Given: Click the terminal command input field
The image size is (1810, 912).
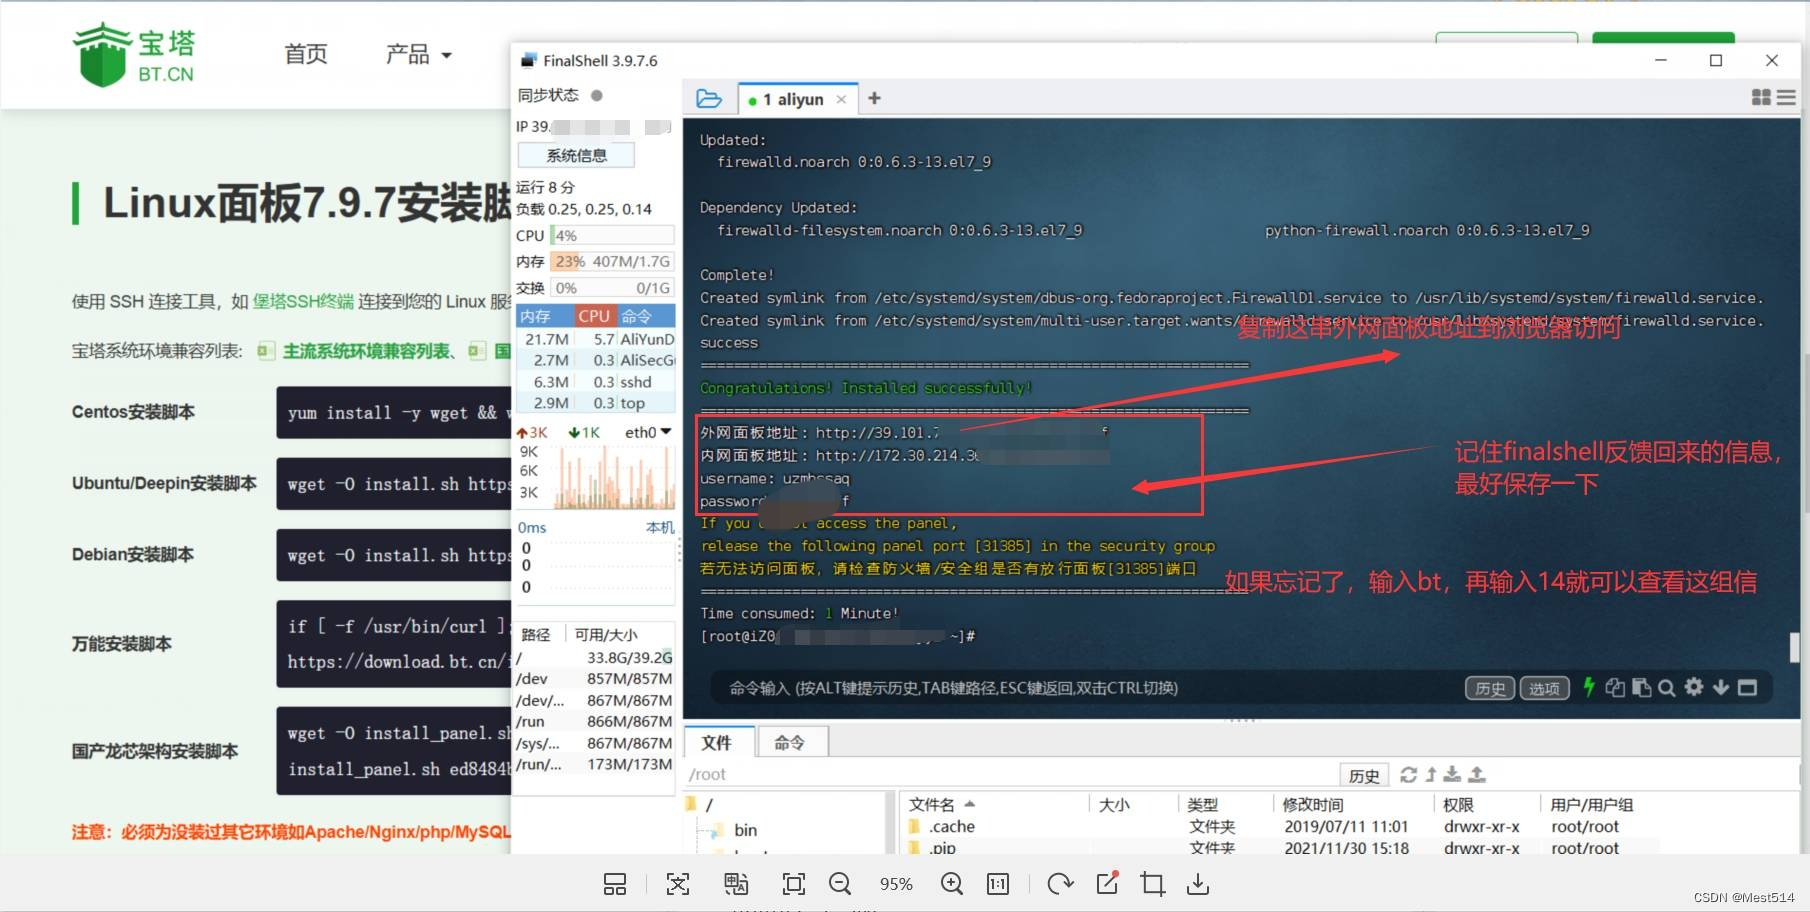Looking at the screenshot, I should click(x=1000, y=687).
